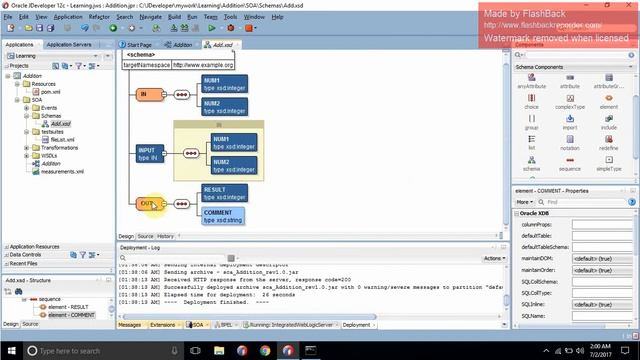Click the Windows taskbar search box
This screenshot has width=640, height=360.
[x=103, y=351]
